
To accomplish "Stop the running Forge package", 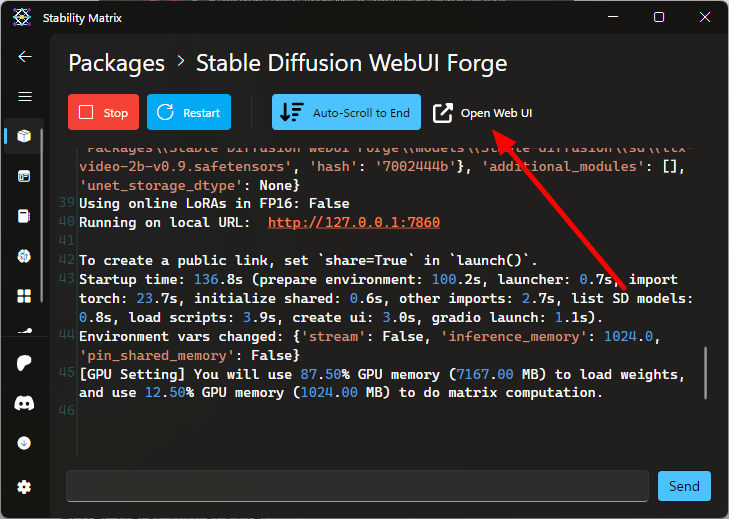I will pos(103,112).
